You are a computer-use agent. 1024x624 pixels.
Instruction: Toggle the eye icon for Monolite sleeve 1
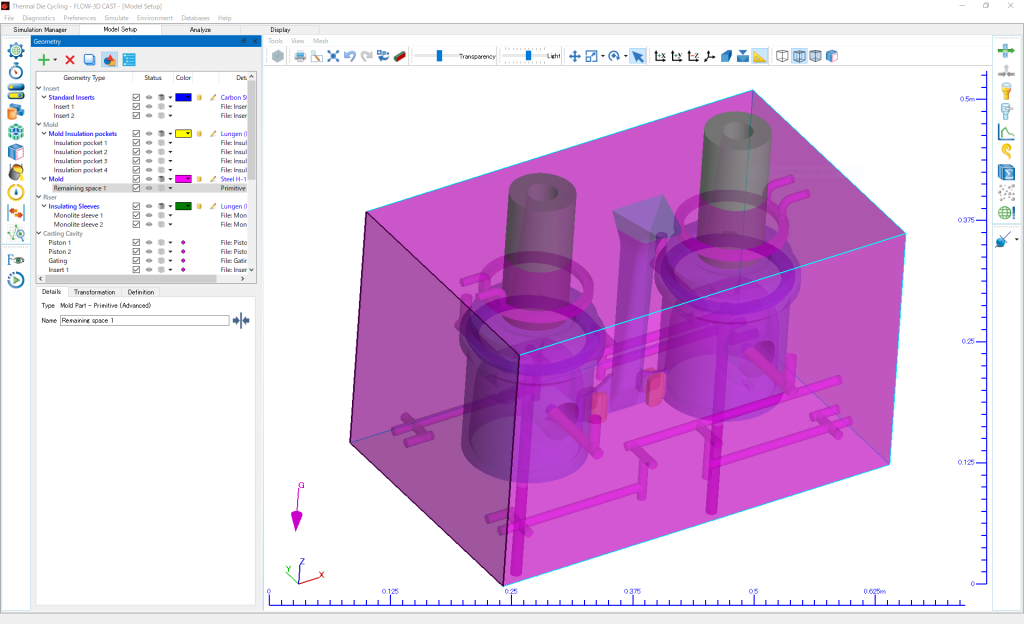pos(148,215)
